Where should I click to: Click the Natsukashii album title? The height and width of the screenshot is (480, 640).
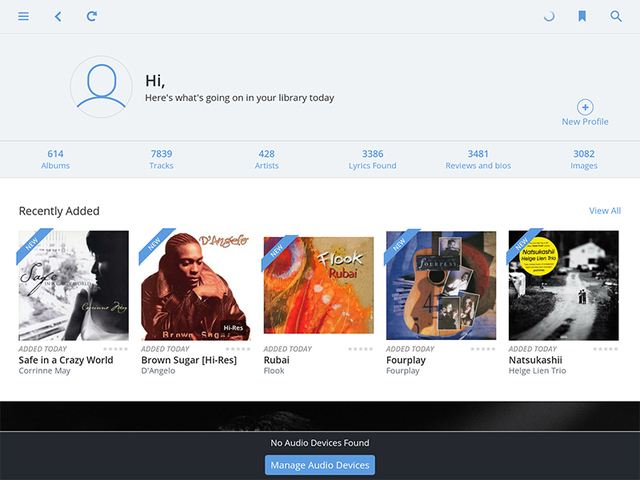pos(535,360)
